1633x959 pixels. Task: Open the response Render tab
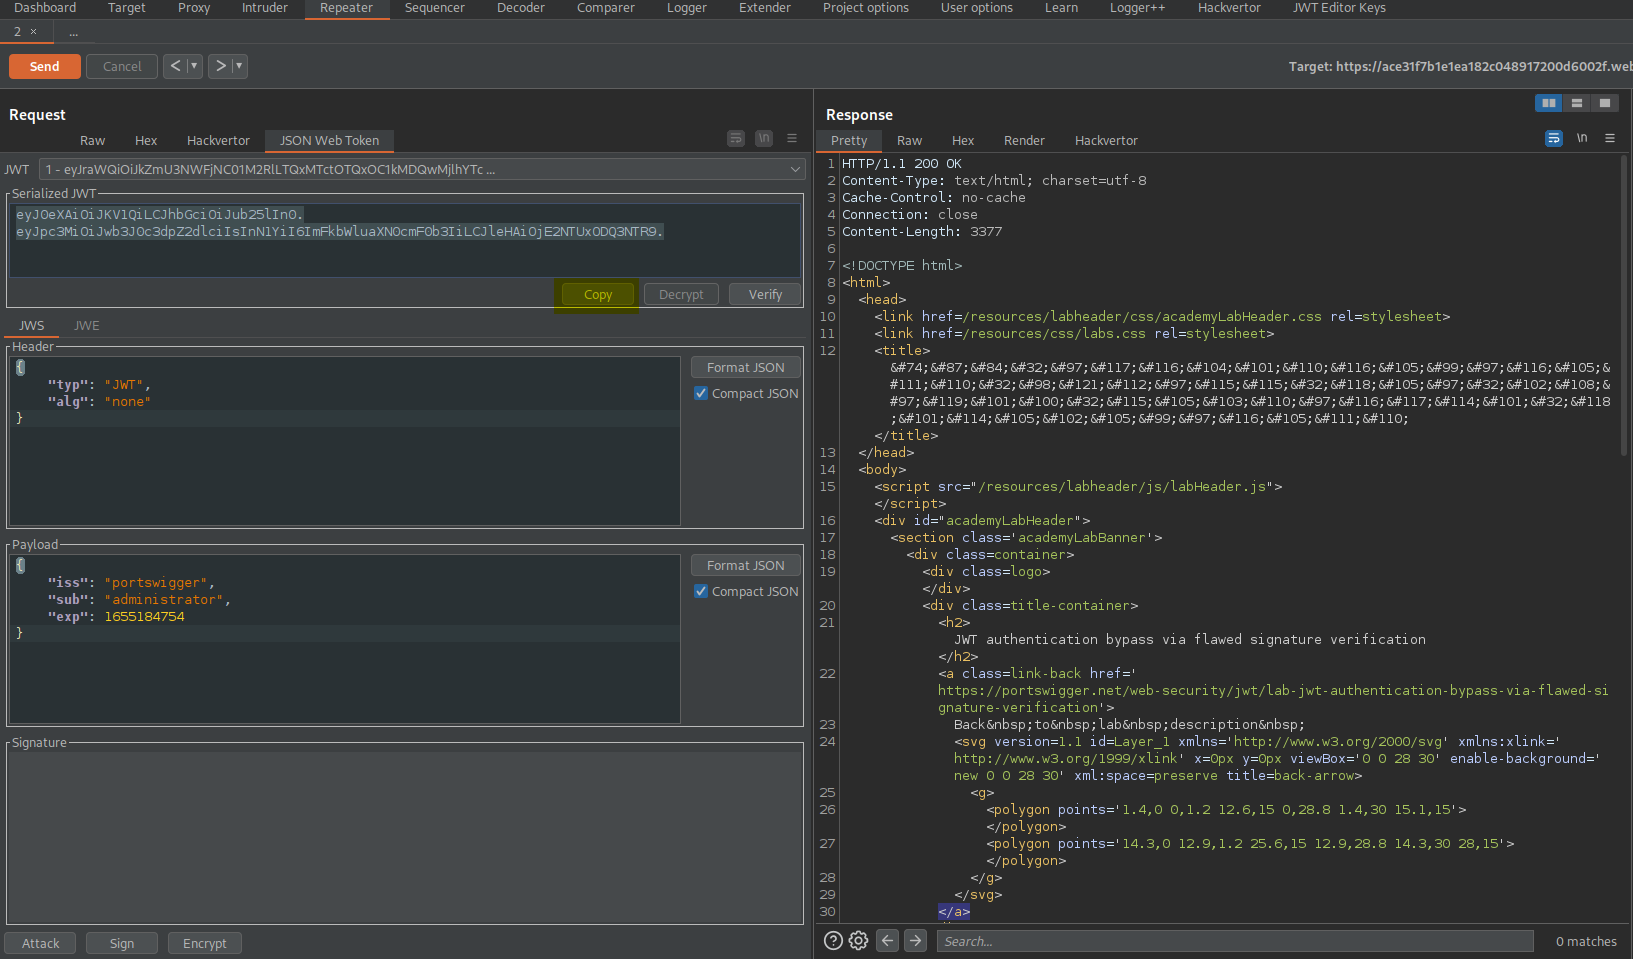1024,141
